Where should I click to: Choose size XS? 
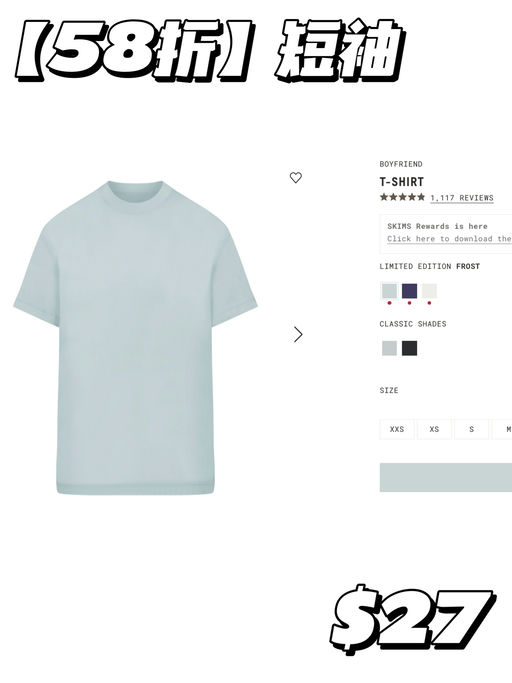click(434, 429)
